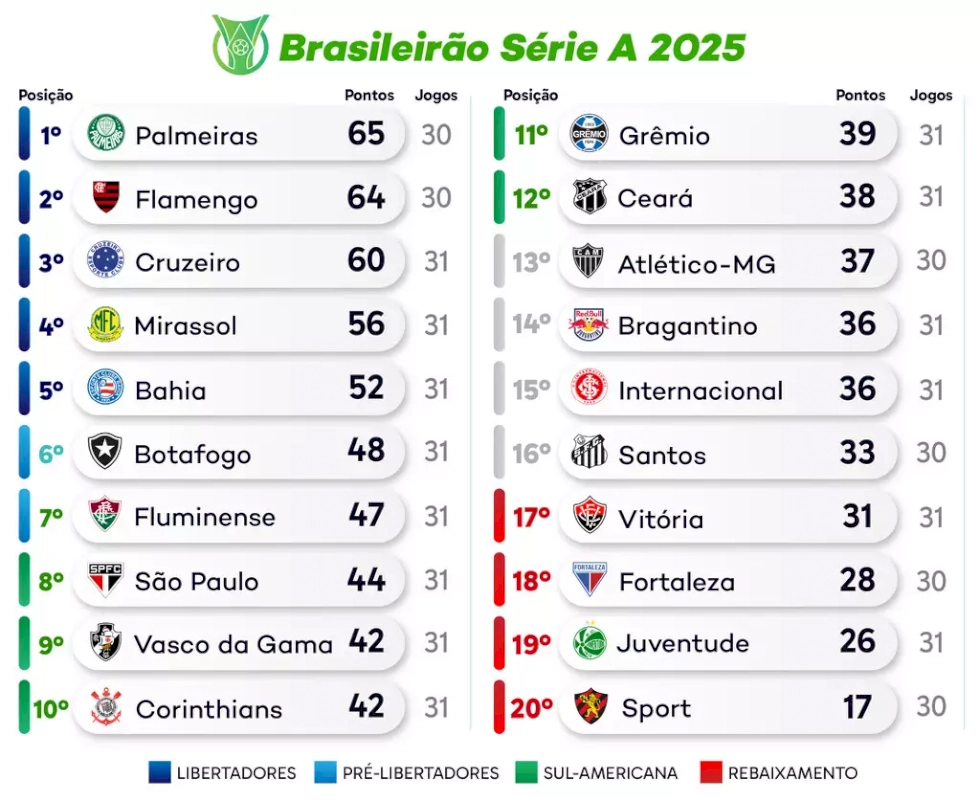
Task: Select the Cruzeiro team badge
Action: 105,261
